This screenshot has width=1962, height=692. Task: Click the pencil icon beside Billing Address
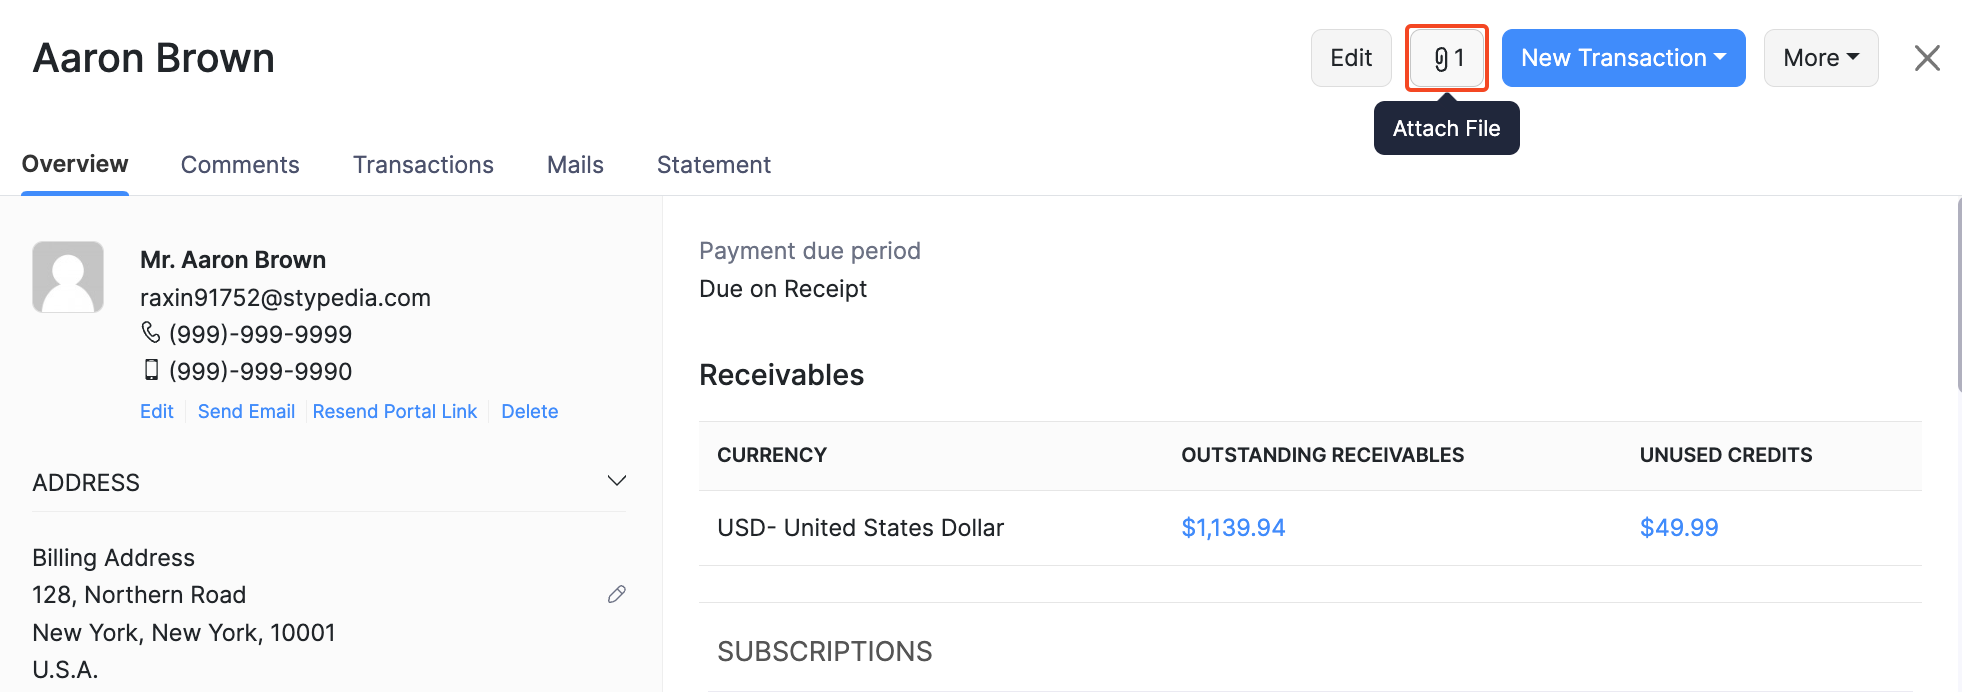(x=616, y=594)
